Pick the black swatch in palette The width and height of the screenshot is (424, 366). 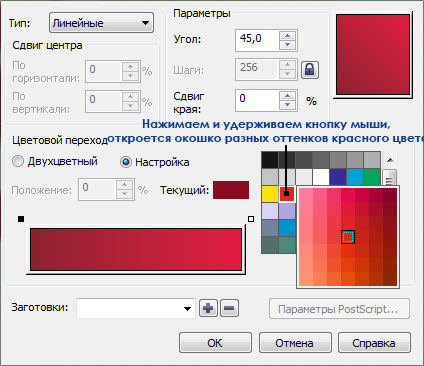[270, 160]
